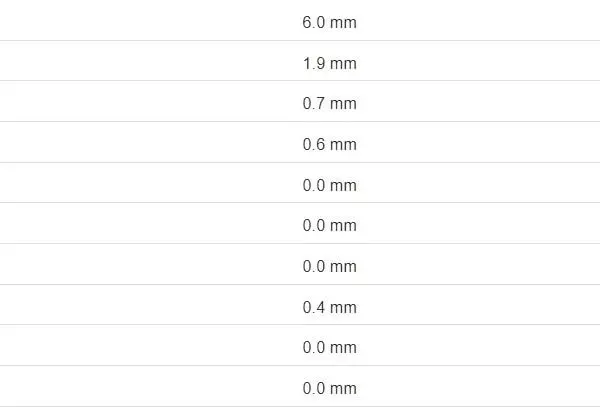600x407 pixels.
Task: Select the 0.0 mm row directly below 0.6 mm
Action: (x=150, y=186)
